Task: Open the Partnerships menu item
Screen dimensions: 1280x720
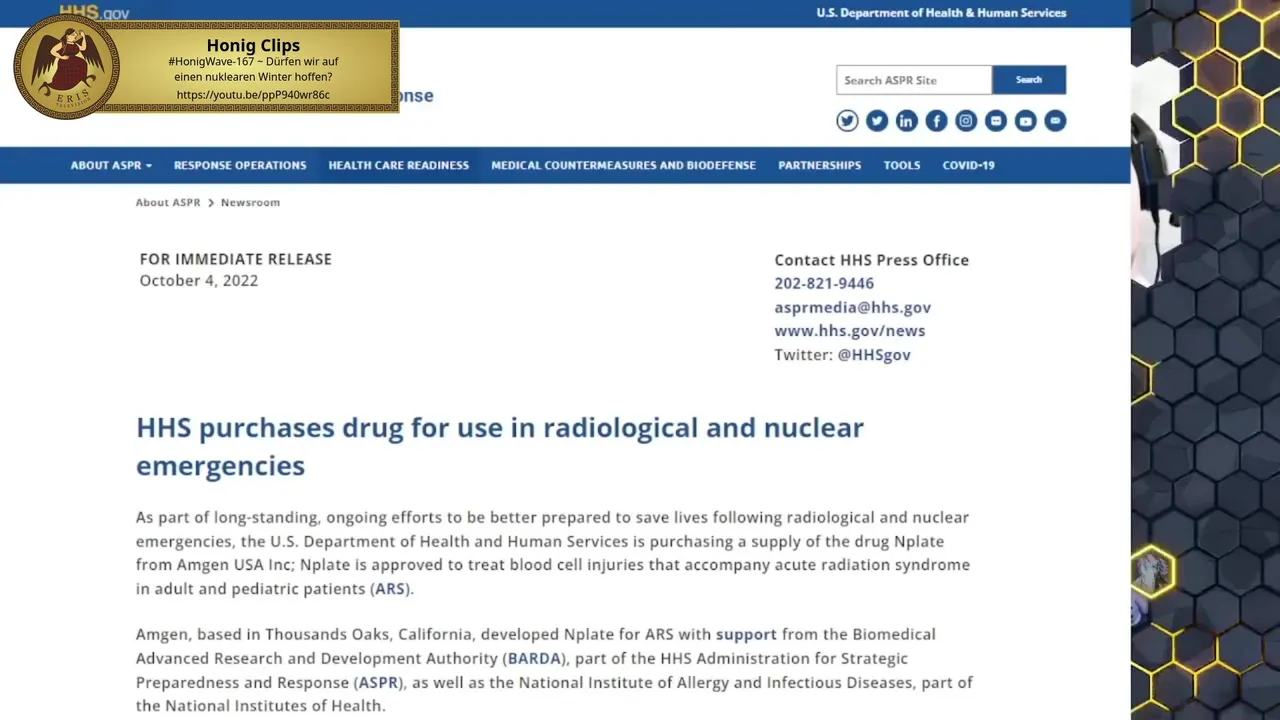Action: click(819, 165)
